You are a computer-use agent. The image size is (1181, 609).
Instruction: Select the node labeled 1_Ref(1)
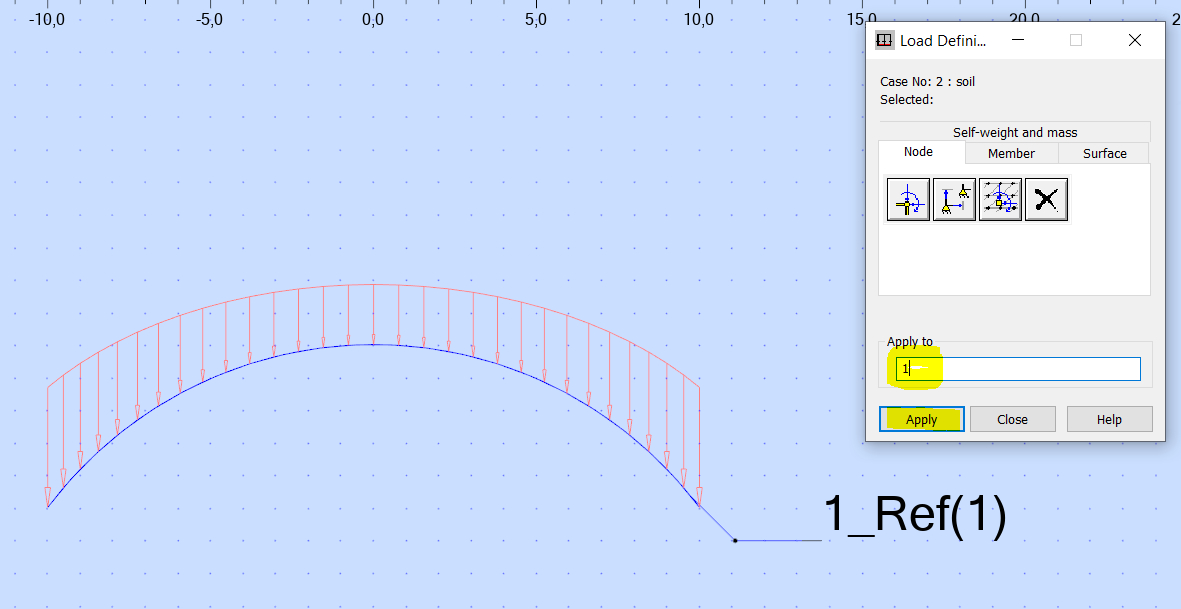coord(735,540)
